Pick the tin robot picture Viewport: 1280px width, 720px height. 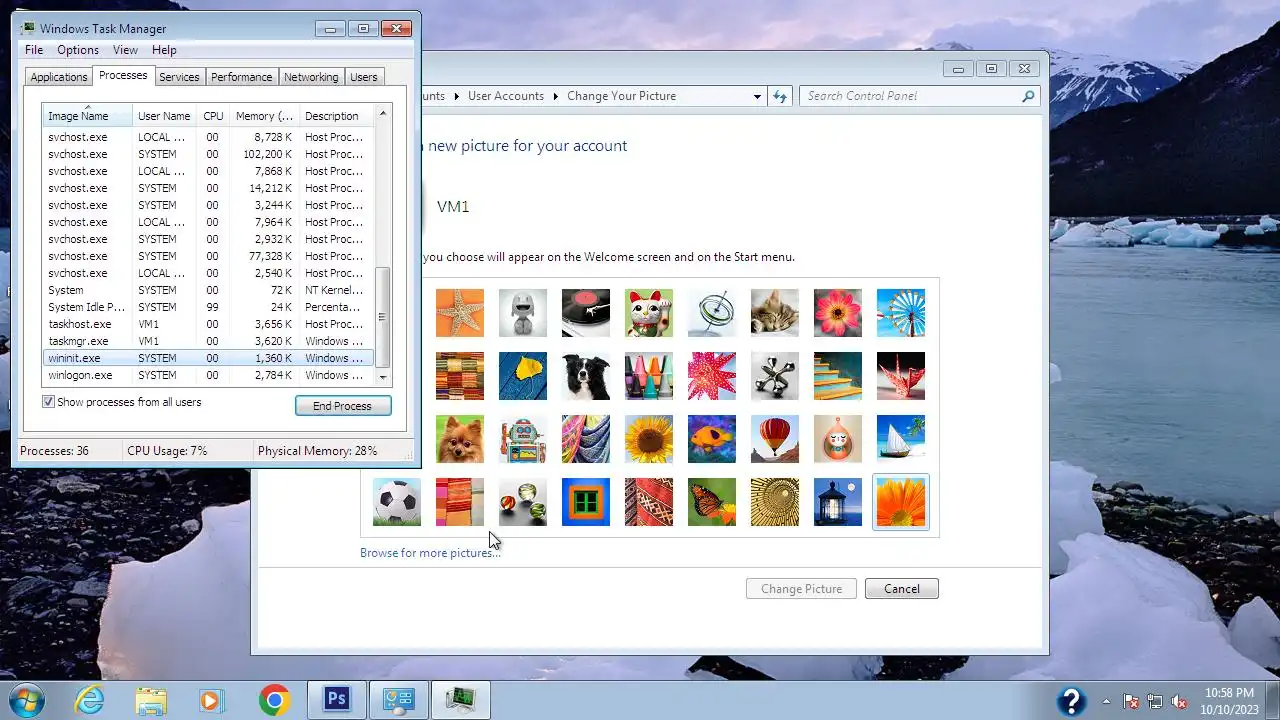[523, 439]
